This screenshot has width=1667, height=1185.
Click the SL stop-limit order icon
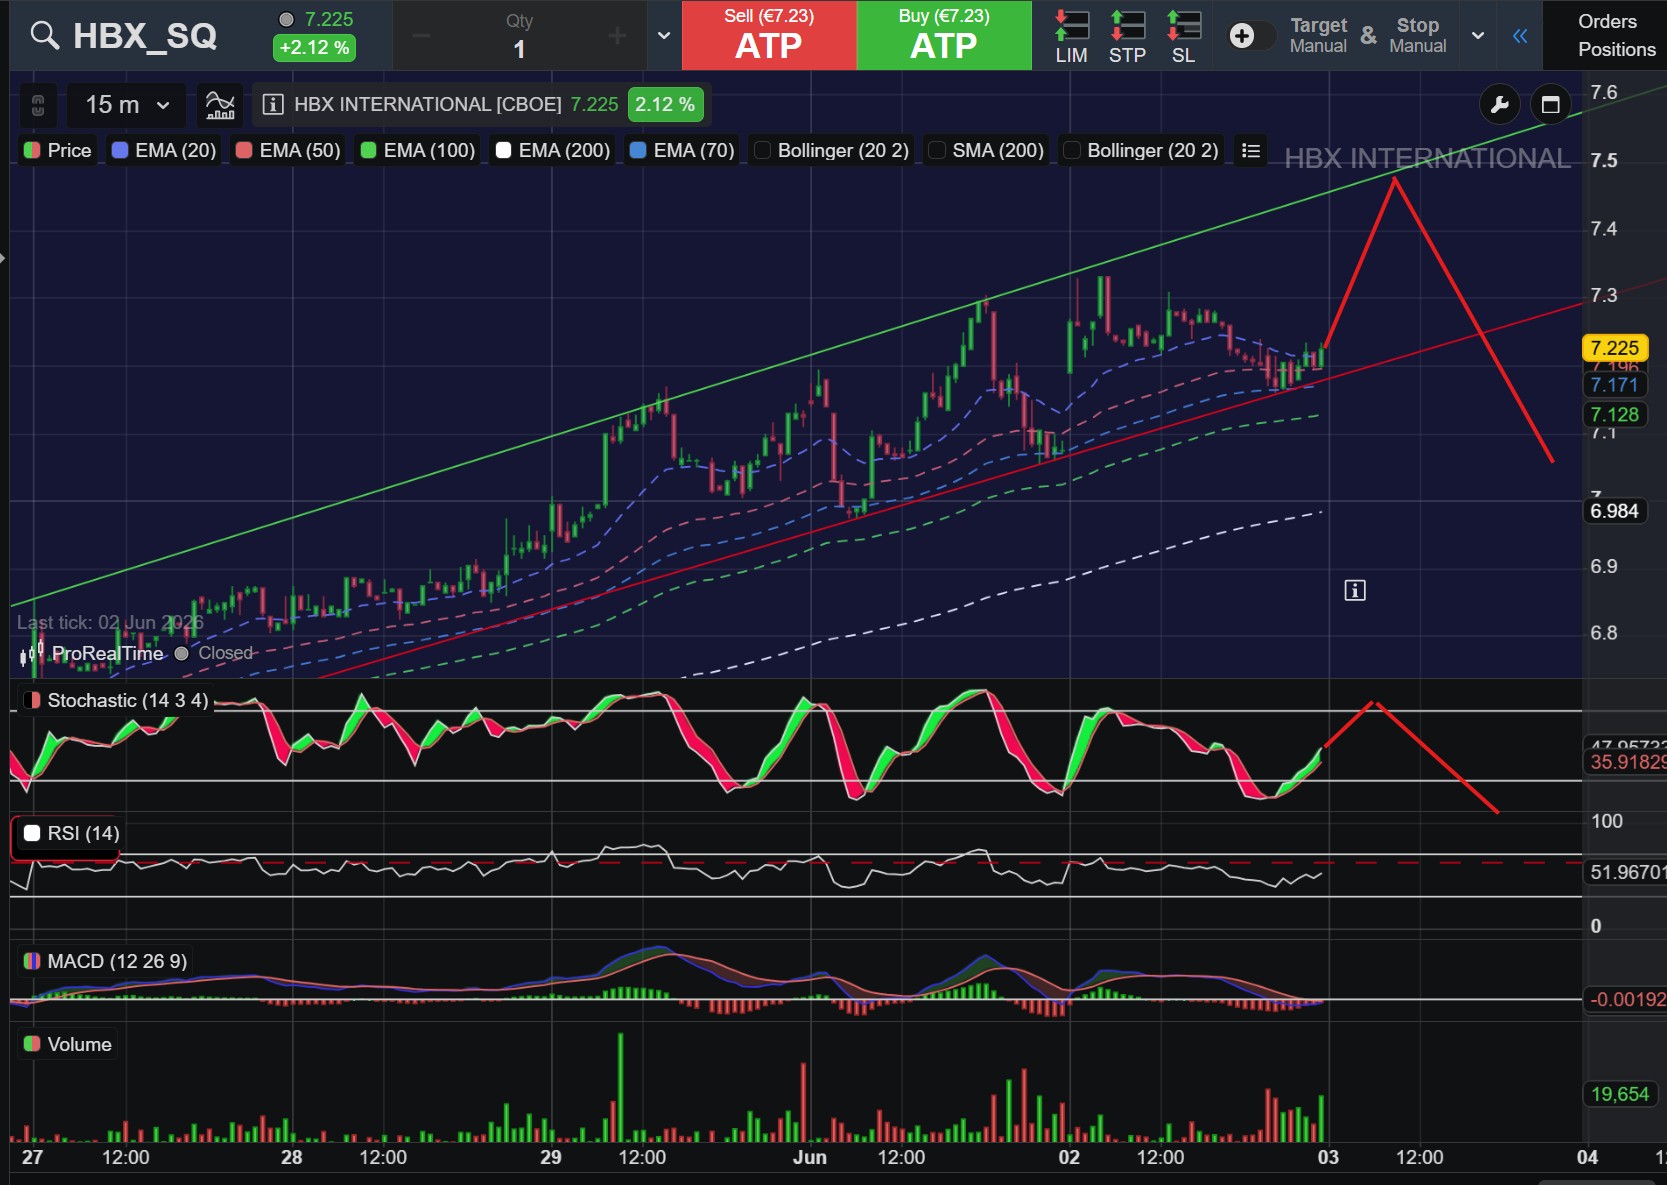point(1183,36)
